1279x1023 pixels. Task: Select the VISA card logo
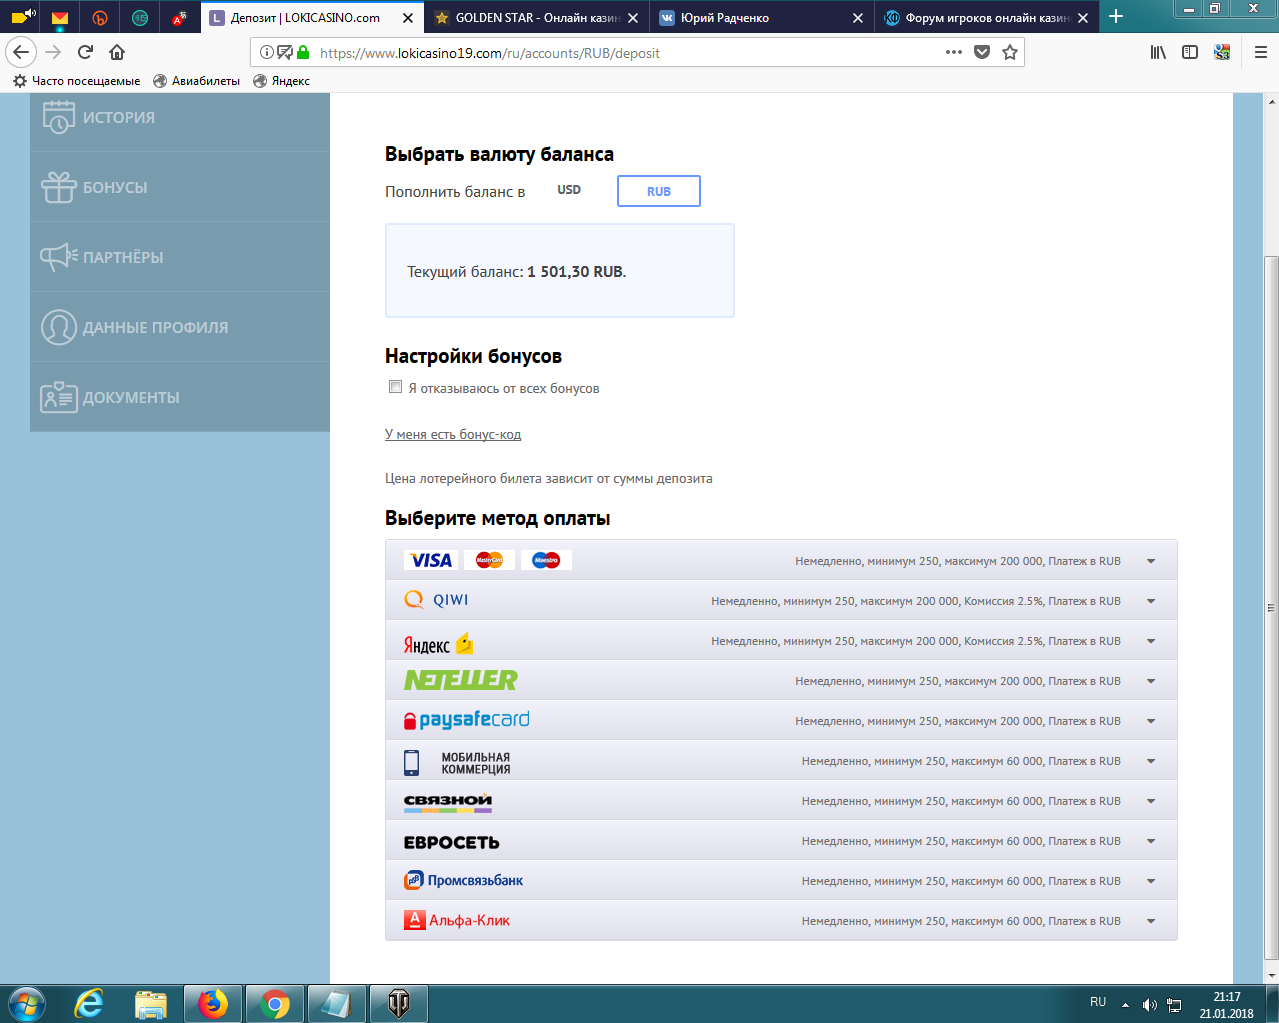pos(431,560)
